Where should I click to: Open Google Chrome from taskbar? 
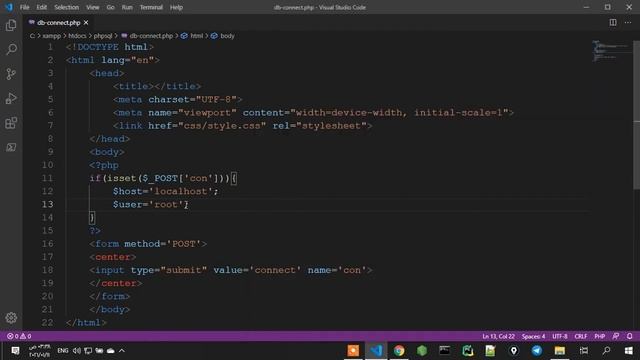pos(399,350)
